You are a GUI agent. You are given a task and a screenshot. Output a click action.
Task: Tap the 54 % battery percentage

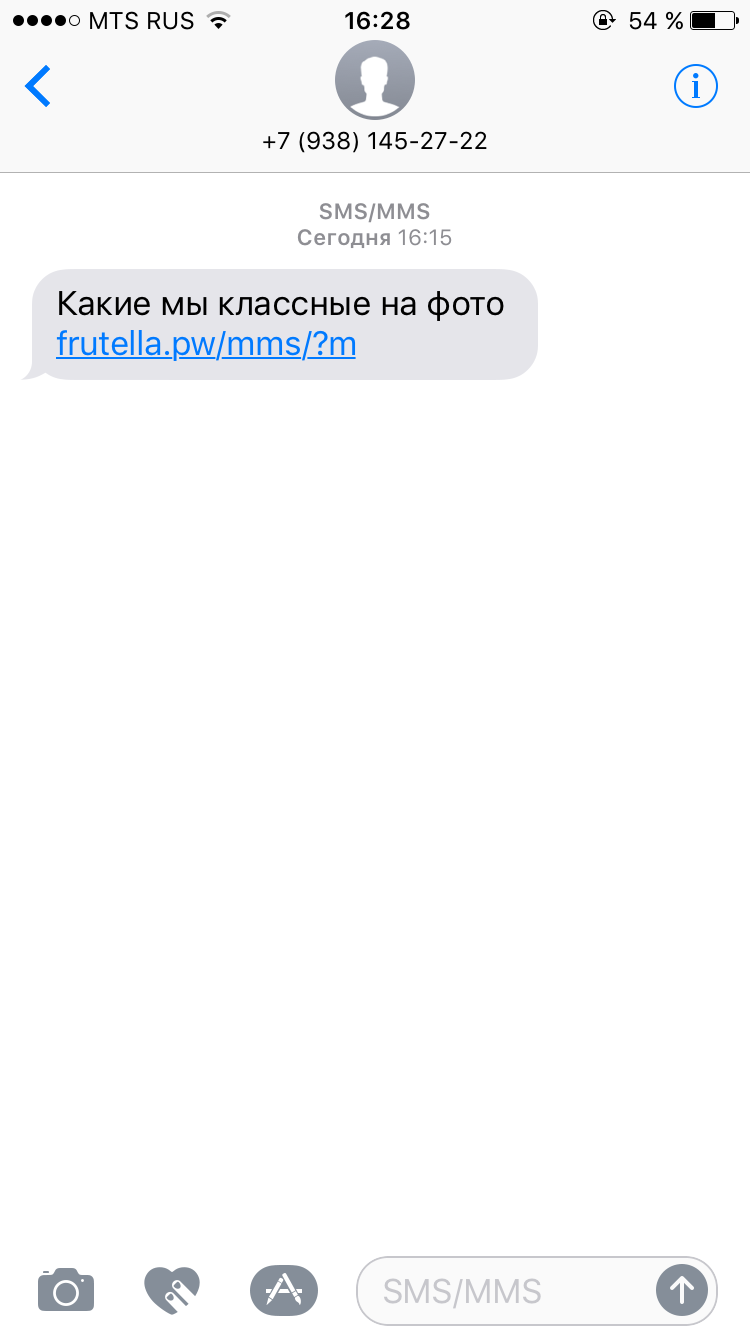[x=656, y=20]
